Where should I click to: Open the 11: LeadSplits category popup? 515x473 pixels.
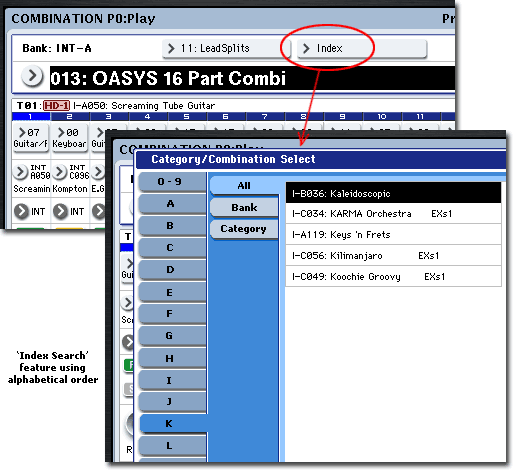coord(226,49)
